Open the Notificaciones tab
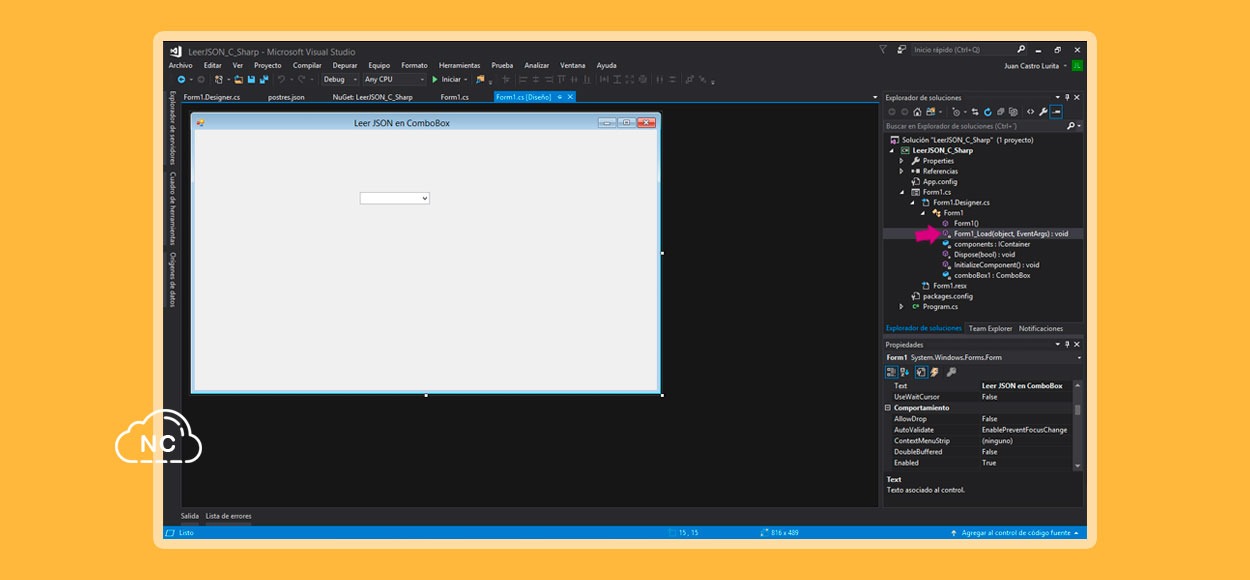The image size is (1250, 580). coord(1041,328)
